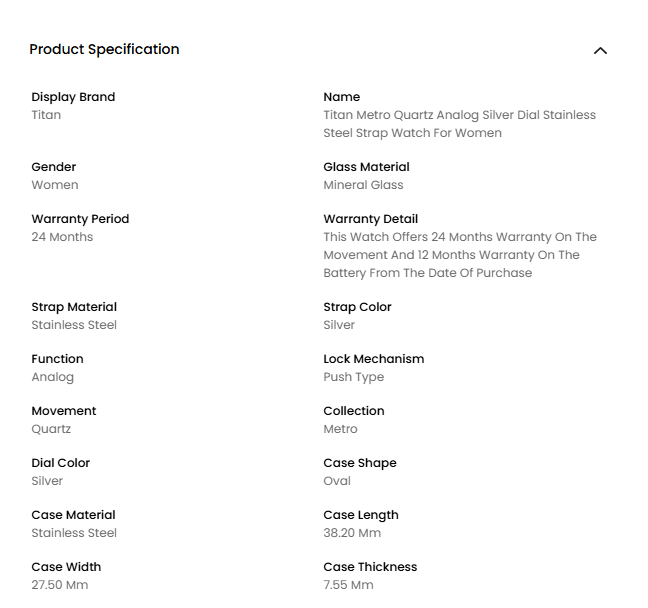Select the Strap Material Stainless Steel value
The image size is (648, 608).
(74, 325)
